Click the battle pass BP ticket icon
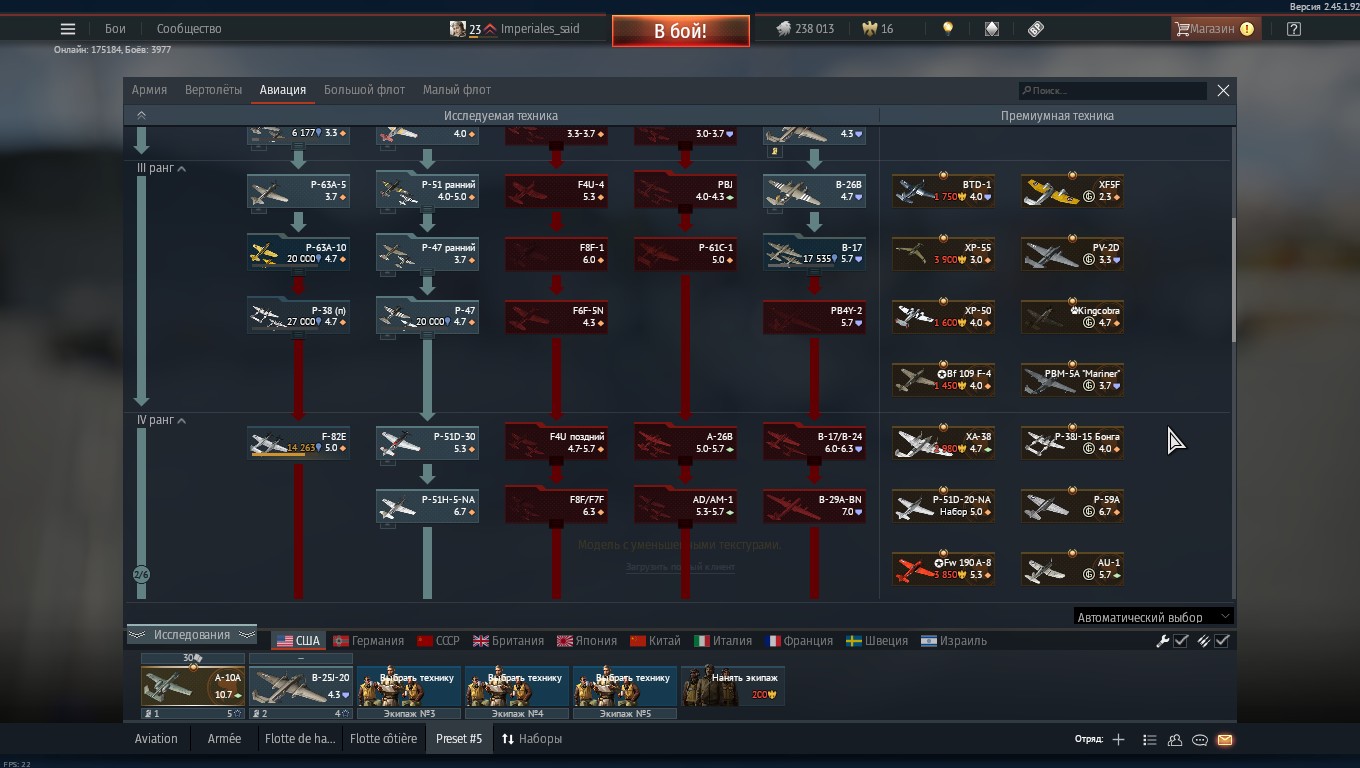The height and width of the screenshot is (768, 1360). [1036, 29]
